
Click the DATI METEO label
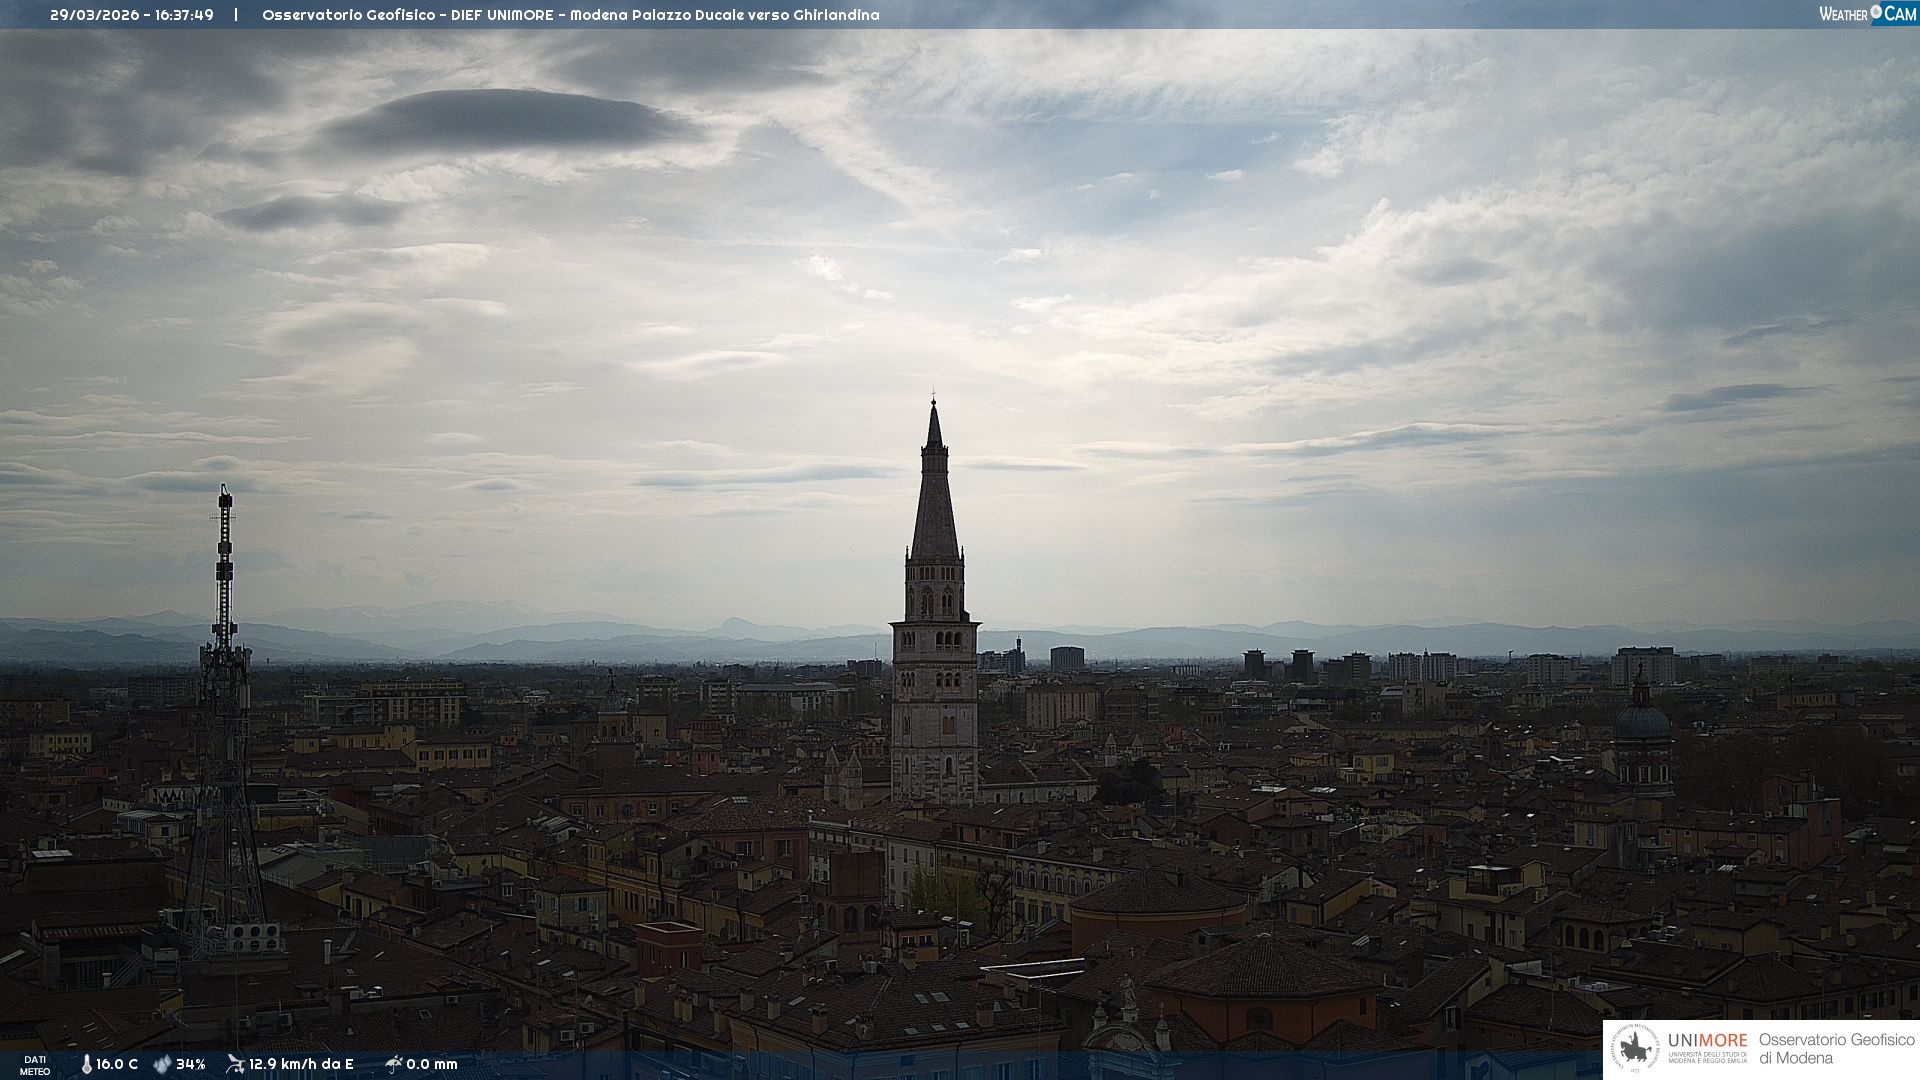pos(35,1065)
